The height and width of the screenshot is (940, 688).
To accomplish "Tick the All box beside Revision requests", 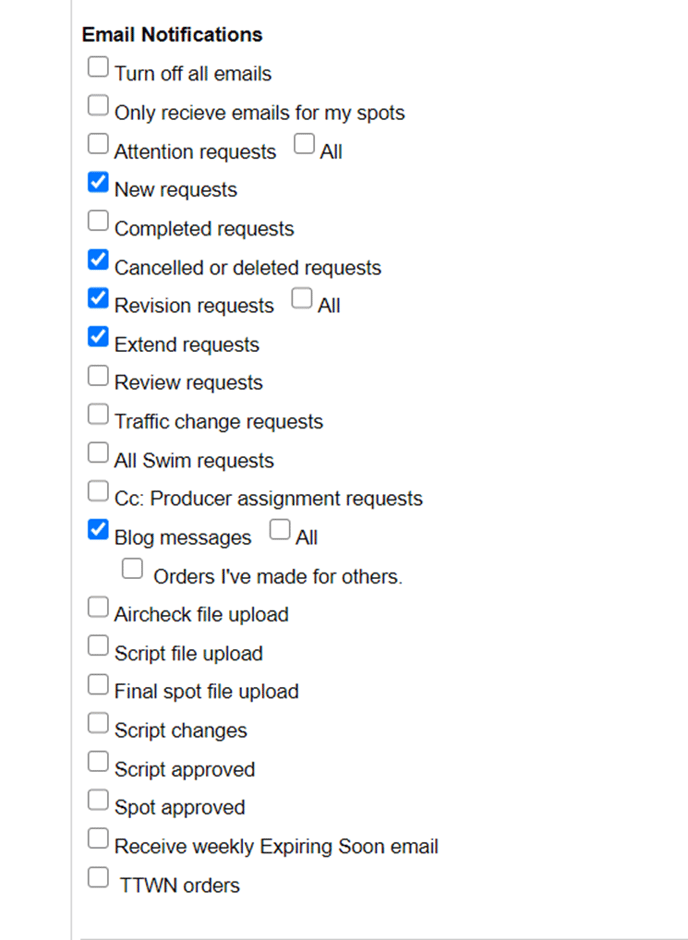I will click(x=301, y=298).
